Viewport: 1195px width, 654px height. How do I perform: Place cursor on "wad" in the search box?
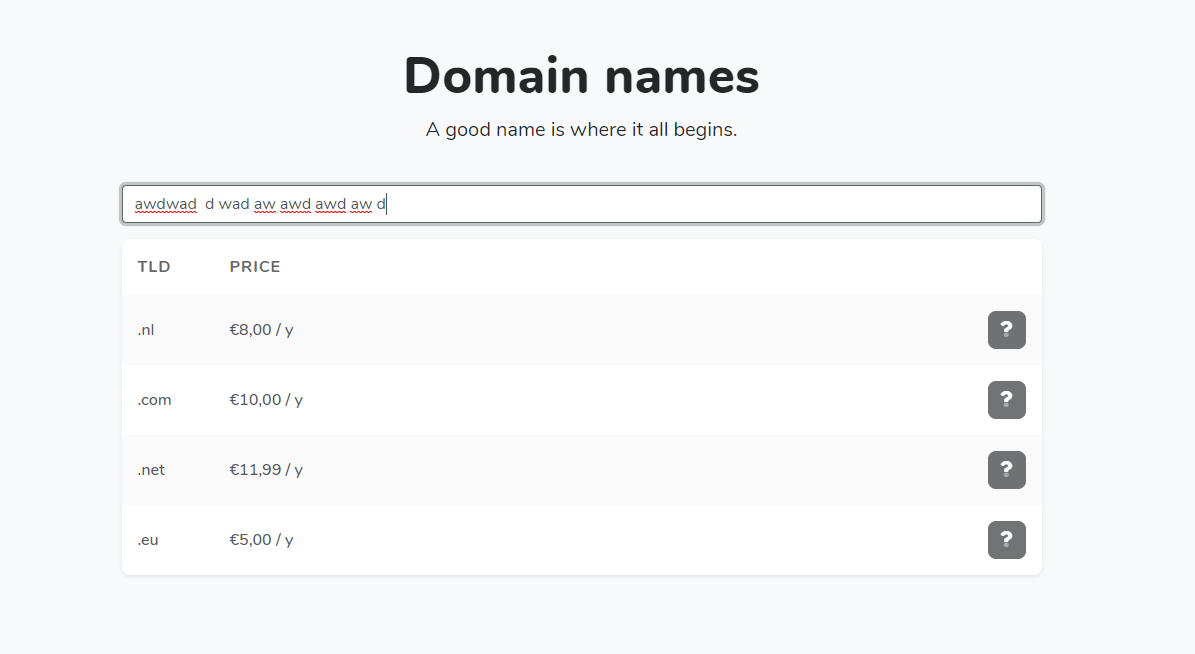point(234,204)
